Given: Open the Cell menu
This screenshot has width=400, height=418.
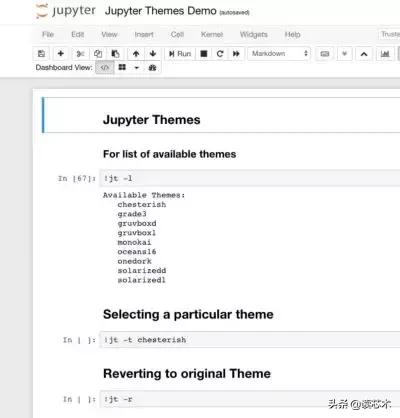Looking at the screenshot, I should 177,35.
